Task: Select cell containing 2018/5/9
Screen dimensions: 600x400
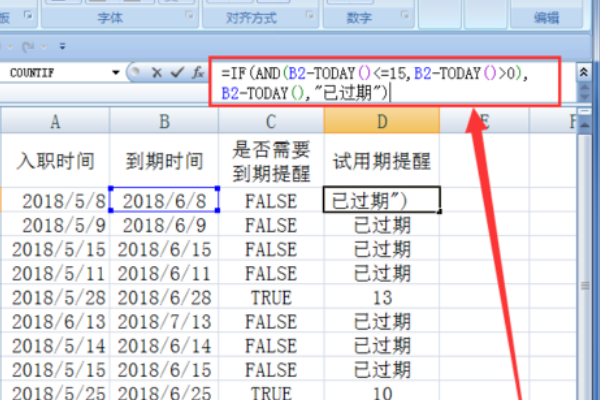Action: (x=55, y=224)
